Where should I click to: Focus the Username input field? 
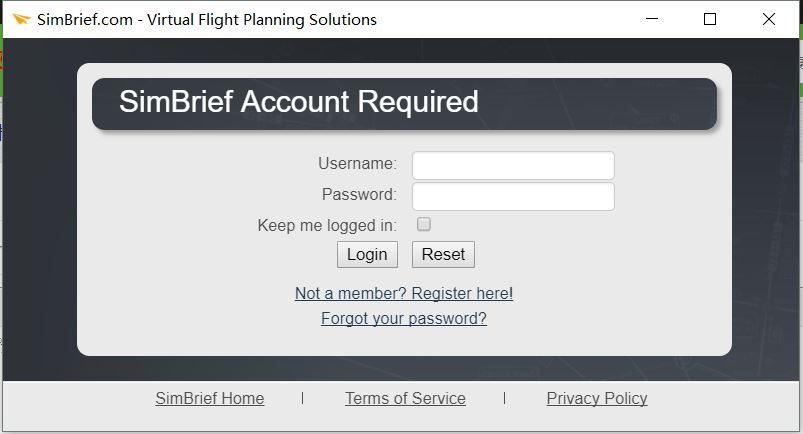click(x=513, y=165)
